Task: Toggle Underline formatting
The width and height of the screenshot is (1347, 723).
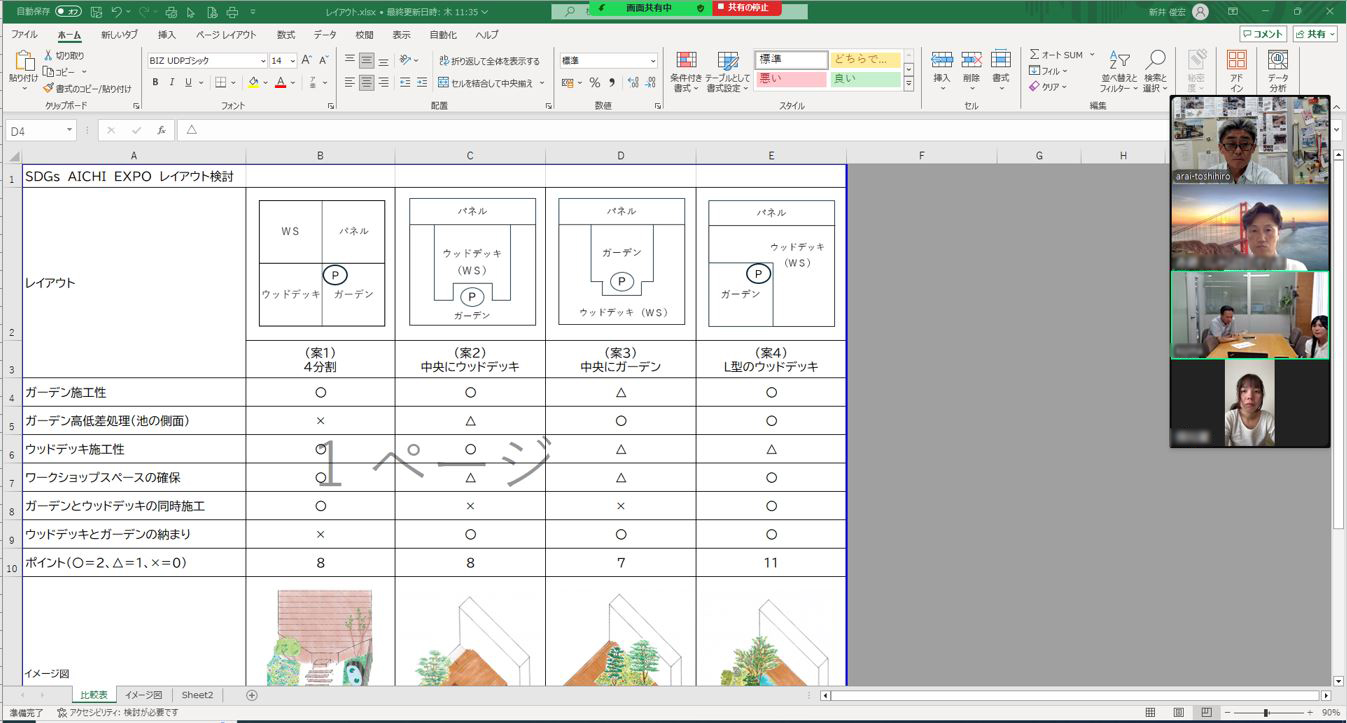Action: tap(189, 82)
